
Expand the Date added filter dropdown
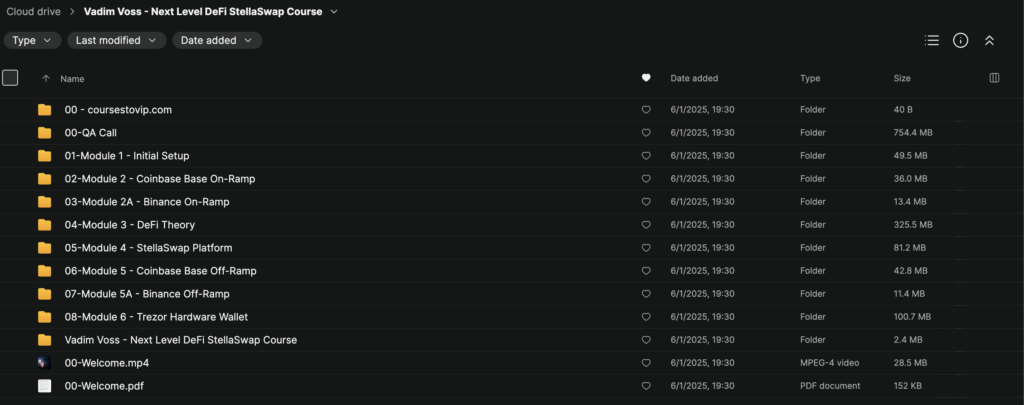pos(216,41)
